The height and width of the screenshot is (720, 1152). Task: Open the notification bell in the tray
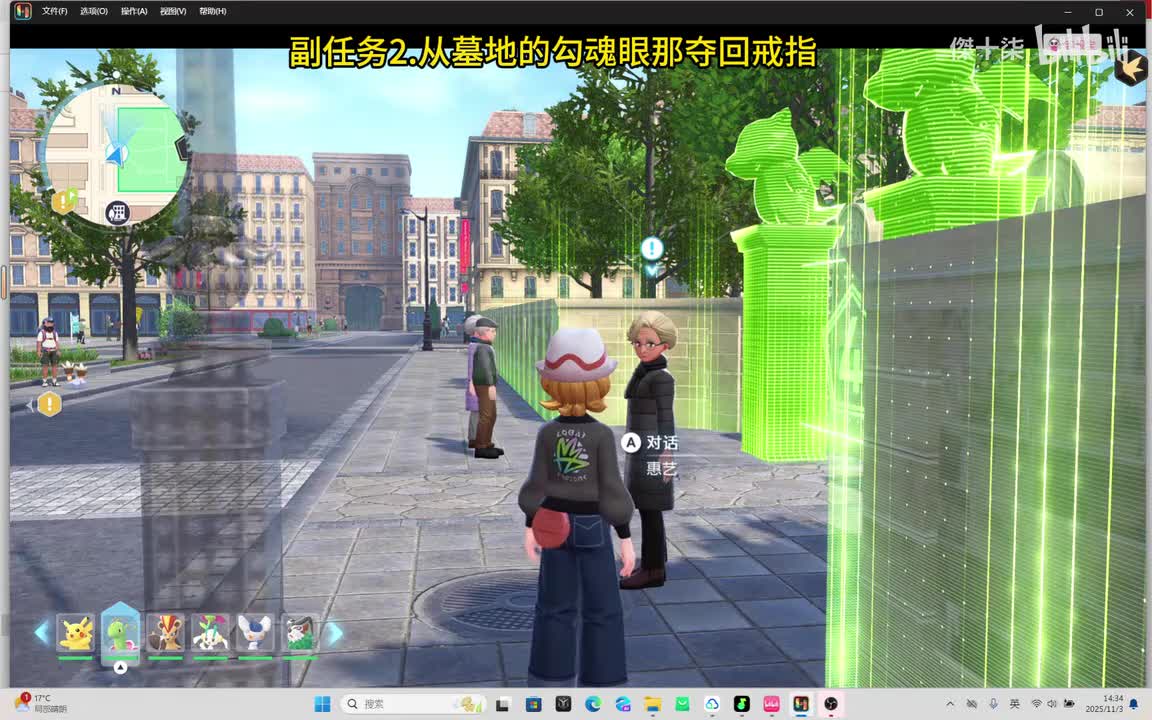[1134, 704]
